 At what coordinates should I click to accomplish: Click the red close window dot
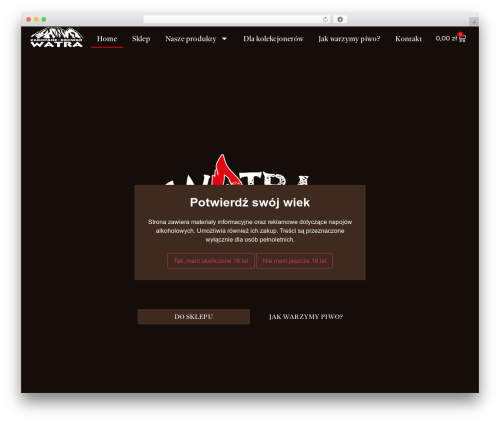tap(29, 19)
